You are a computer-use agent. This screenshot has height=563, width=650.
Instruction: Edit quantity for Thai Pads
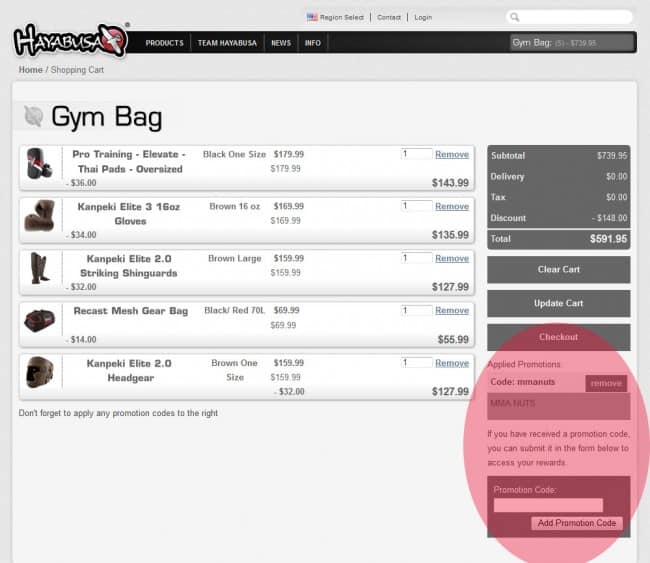click(x=417, y=154)
